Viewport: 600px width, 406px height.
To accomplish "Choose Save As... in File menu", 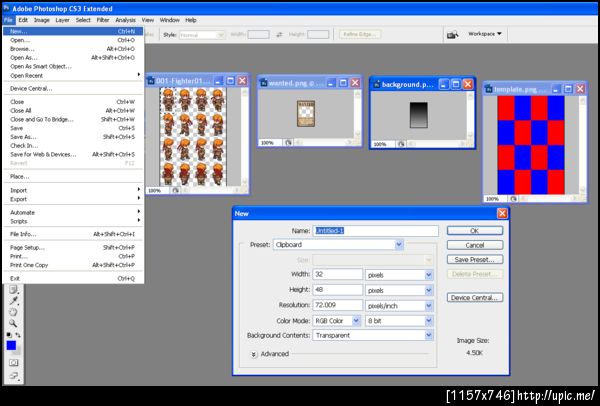I will click(73, 137).
